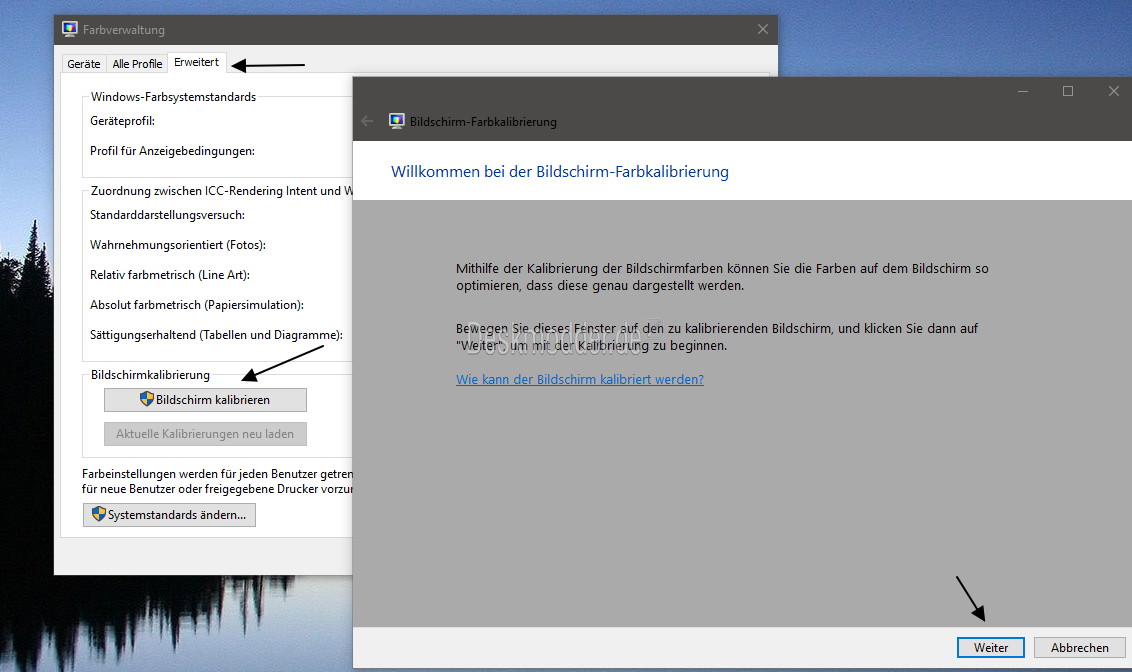
Task: Click the Windows-Farbsystemstandards group title
Action: pos(173,97)
